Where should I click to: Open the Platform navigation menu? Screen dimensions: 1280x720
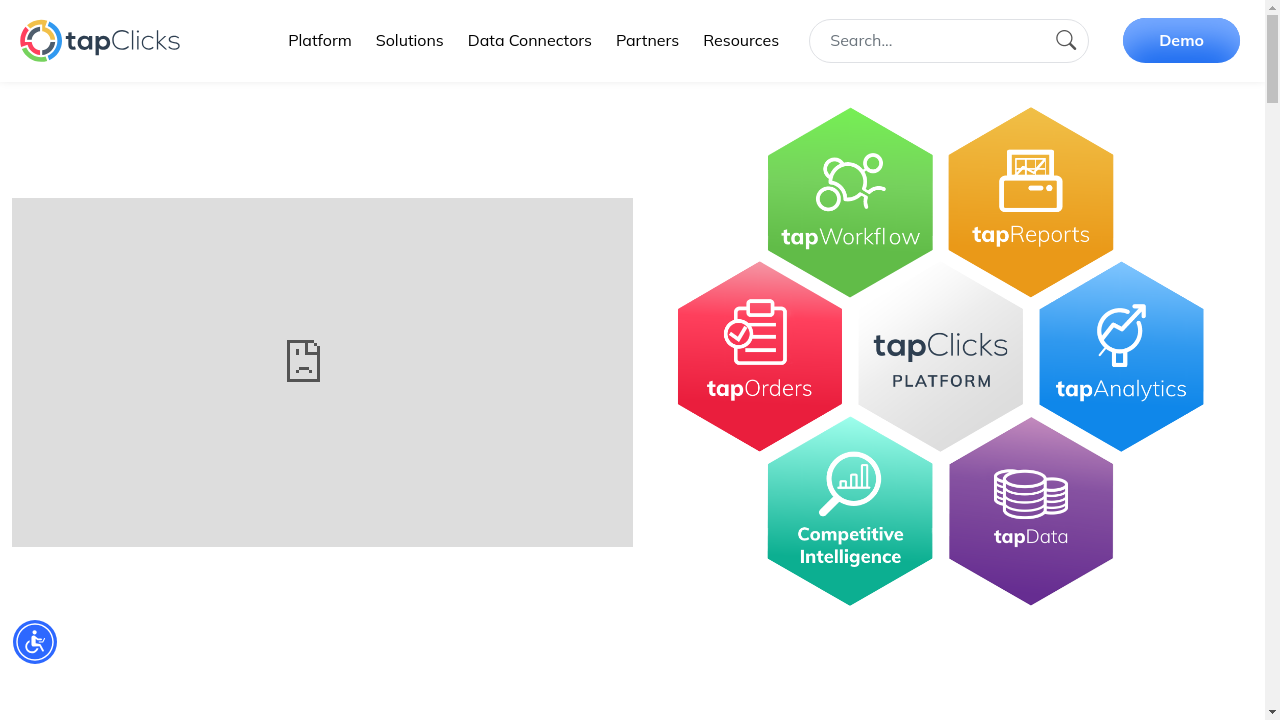(319, 41)
